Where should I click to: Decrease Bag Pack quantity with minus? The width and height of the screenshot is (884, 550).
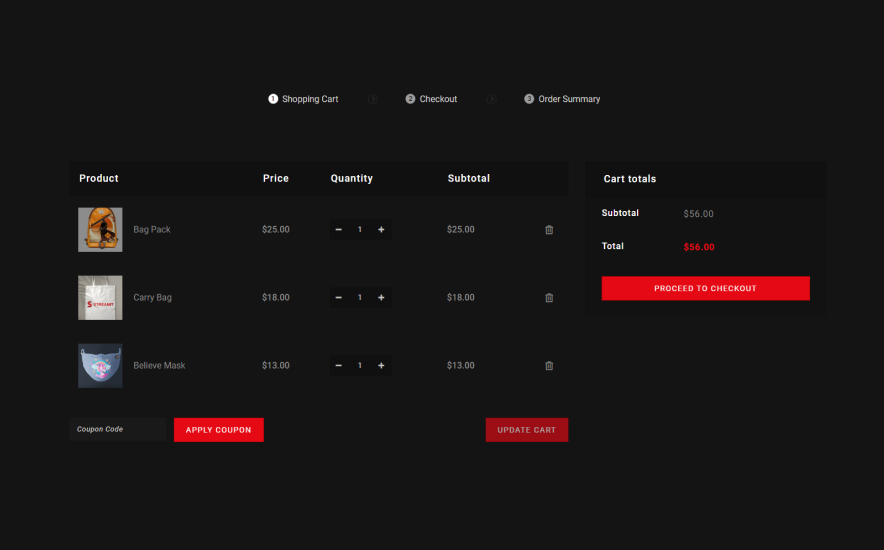point(339,230)
